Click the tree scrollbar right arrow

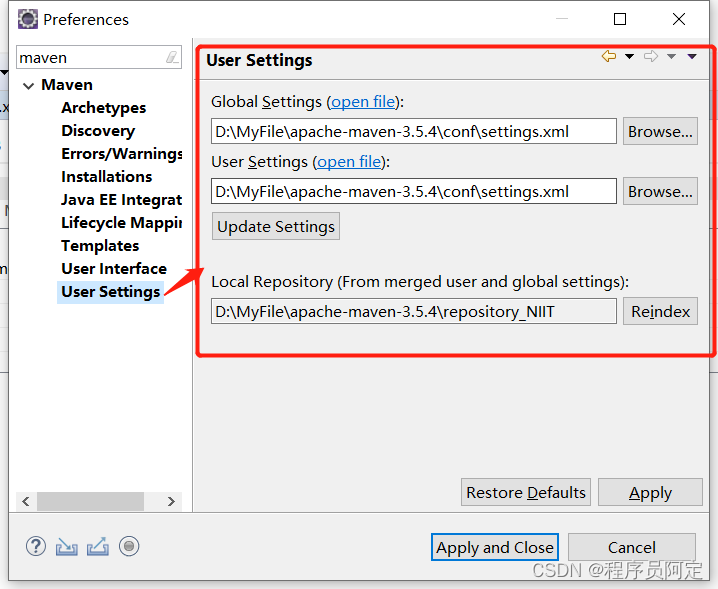pos(171,502)
